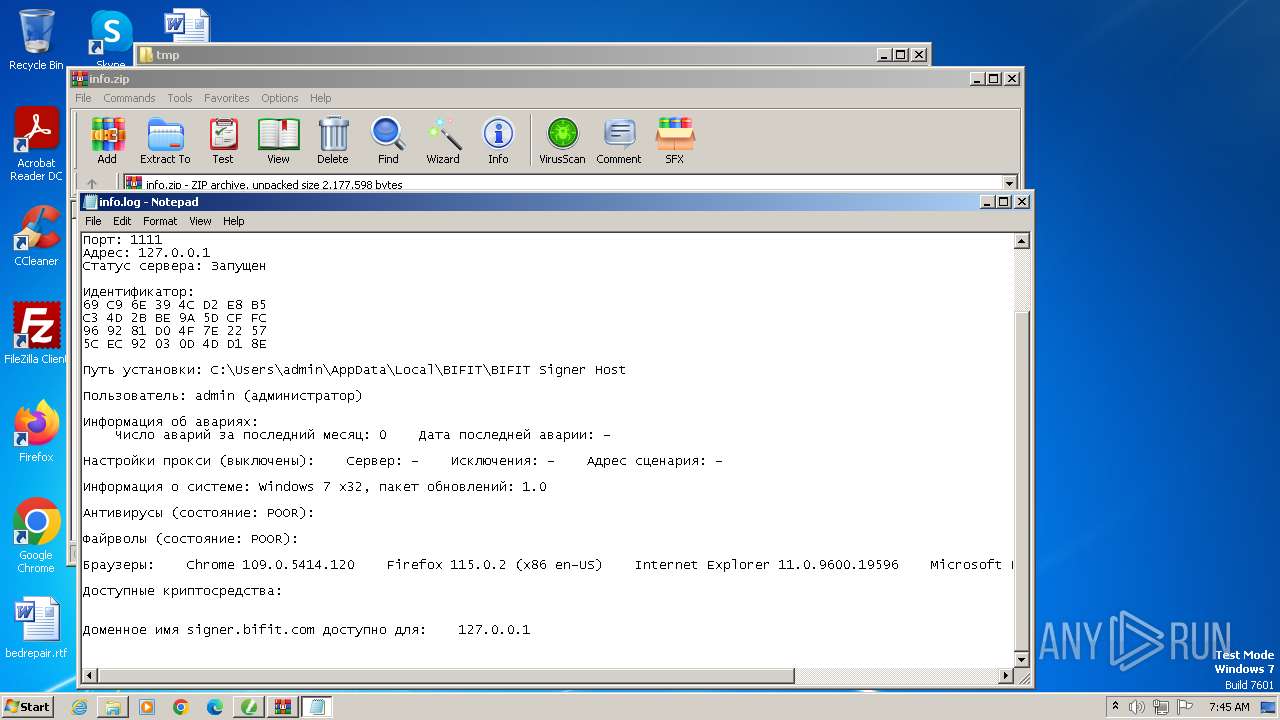Show hidden system tray icons
This screenshot has height=720, width=1280.
[1115, 707]
